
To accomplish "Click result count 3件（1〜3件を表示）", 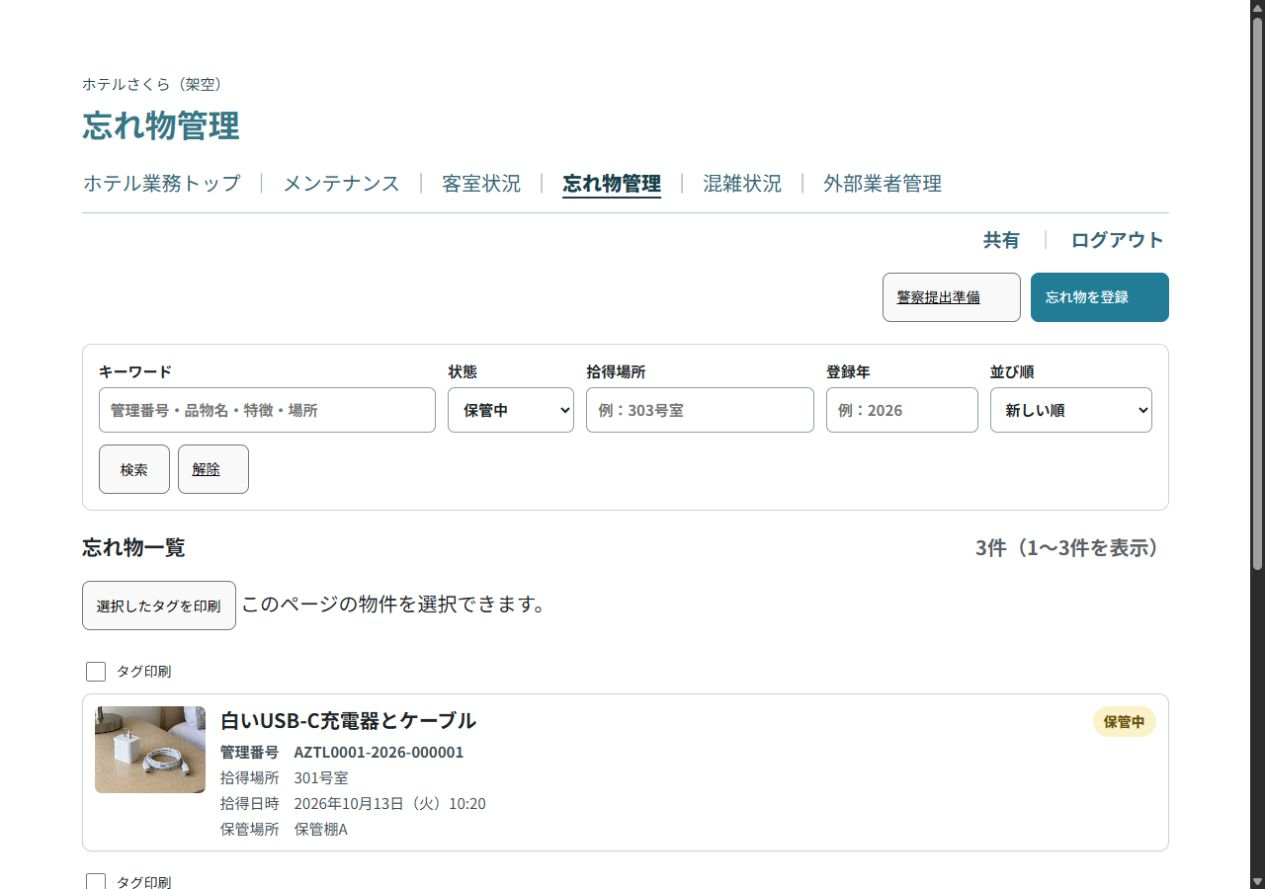I will click(1067, 548).
